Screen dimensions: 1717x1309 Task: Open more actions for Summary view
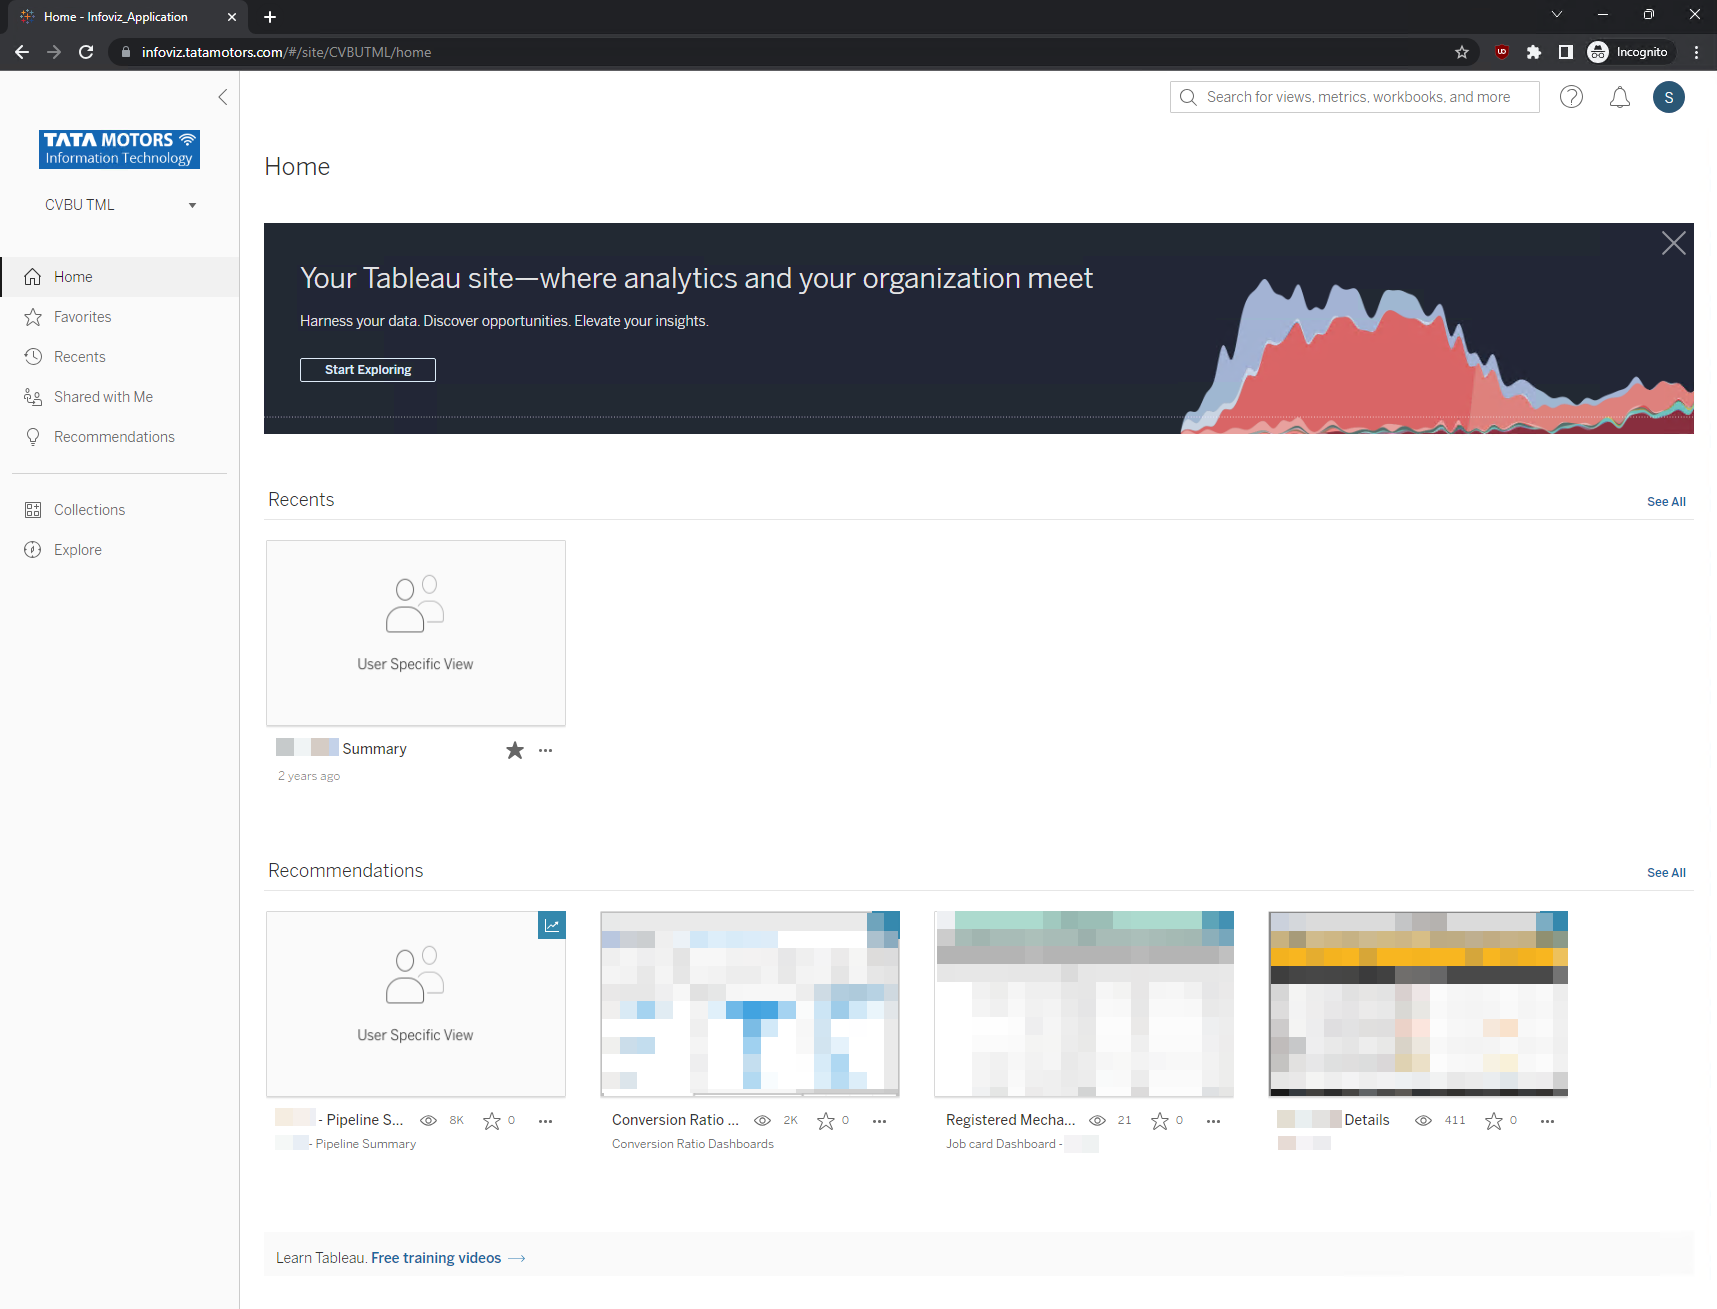pos(545,750)
